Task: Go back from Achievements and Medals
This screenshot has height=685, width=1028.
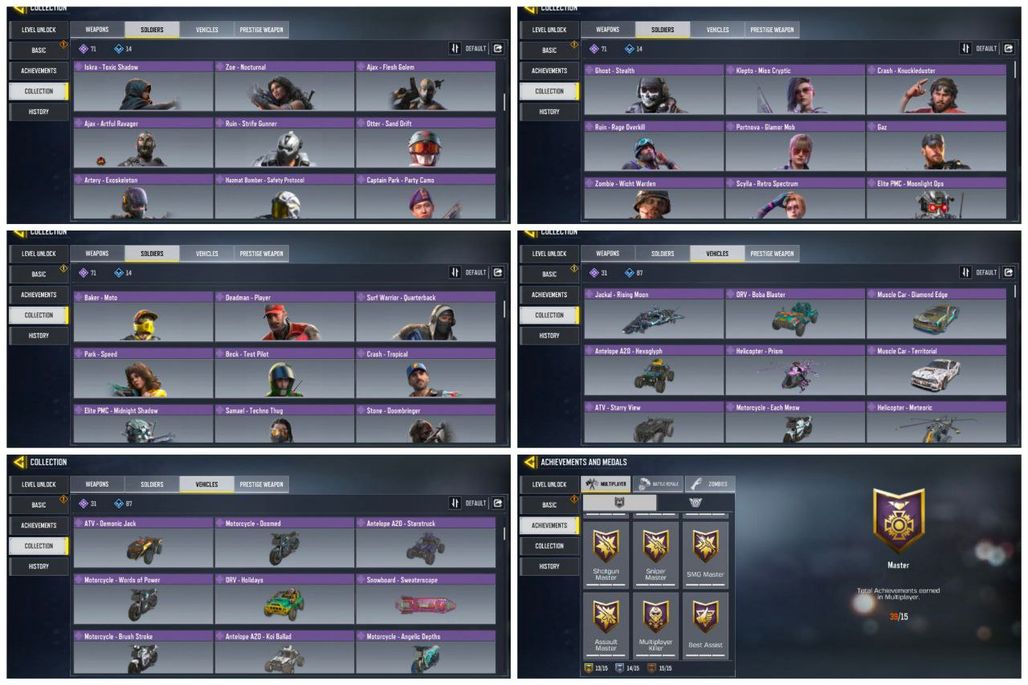Action: click(528, 462)
